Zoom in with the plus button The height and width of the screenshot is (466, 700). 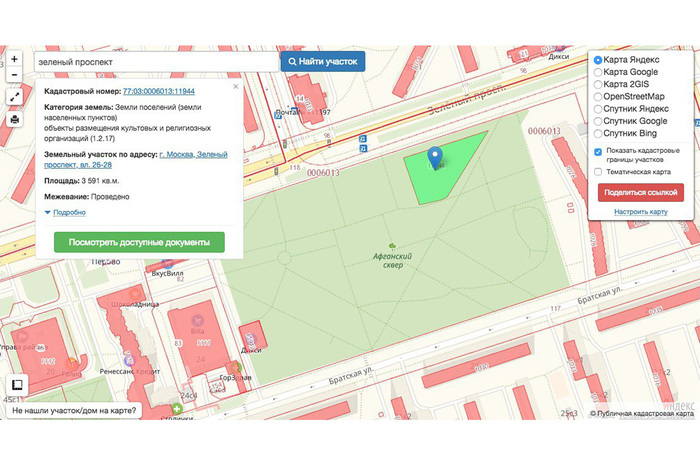[14, 59]
